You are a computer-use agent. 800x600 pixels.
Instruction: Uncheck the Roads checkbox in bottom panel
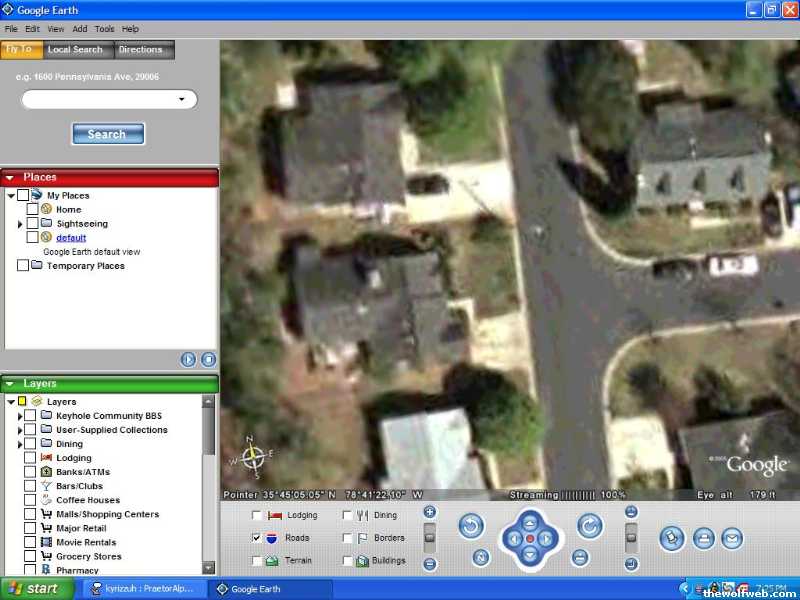click(x=257, y=538)
